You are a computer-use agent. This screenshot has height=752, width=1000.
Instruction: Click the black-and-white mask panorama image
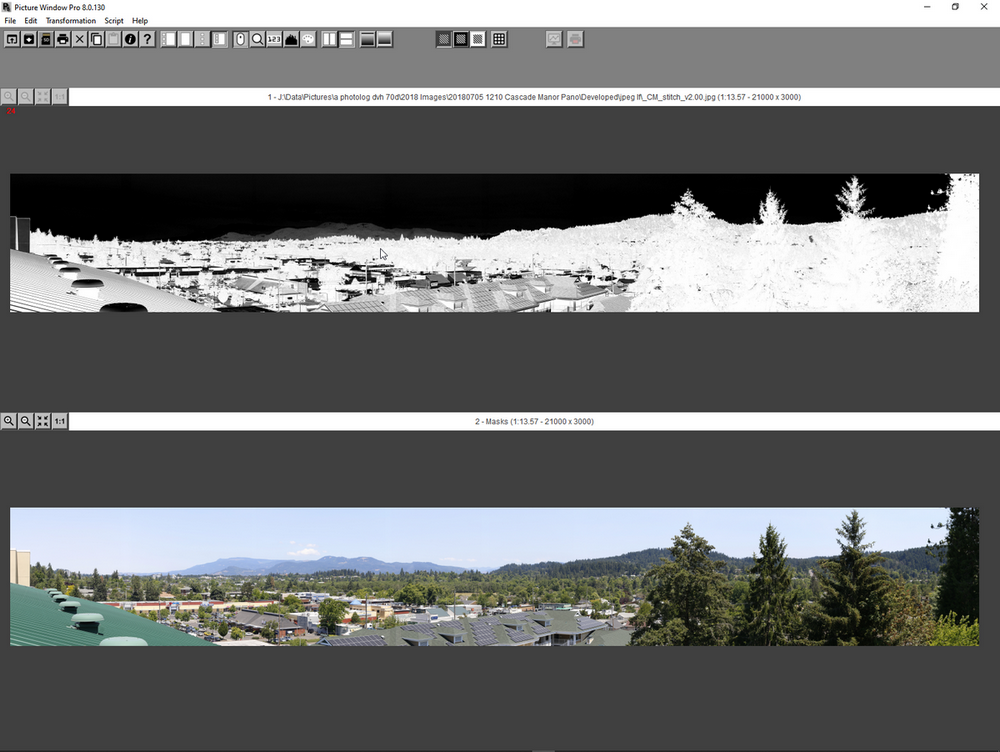pyautogui.click(x=494, y=243)
